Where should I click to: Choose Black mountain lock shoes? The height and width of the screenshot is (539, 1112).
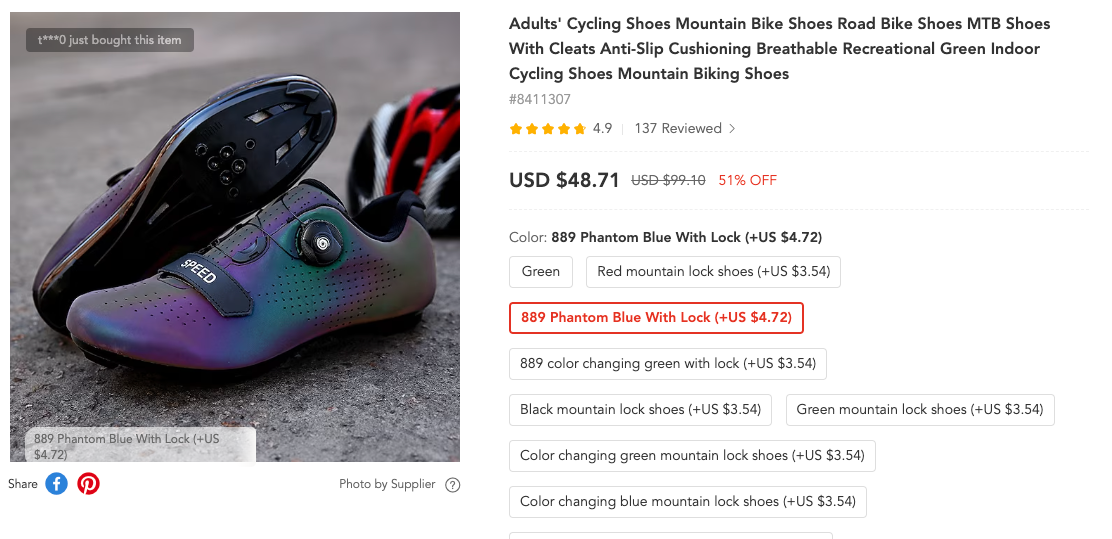coord(641,409)
